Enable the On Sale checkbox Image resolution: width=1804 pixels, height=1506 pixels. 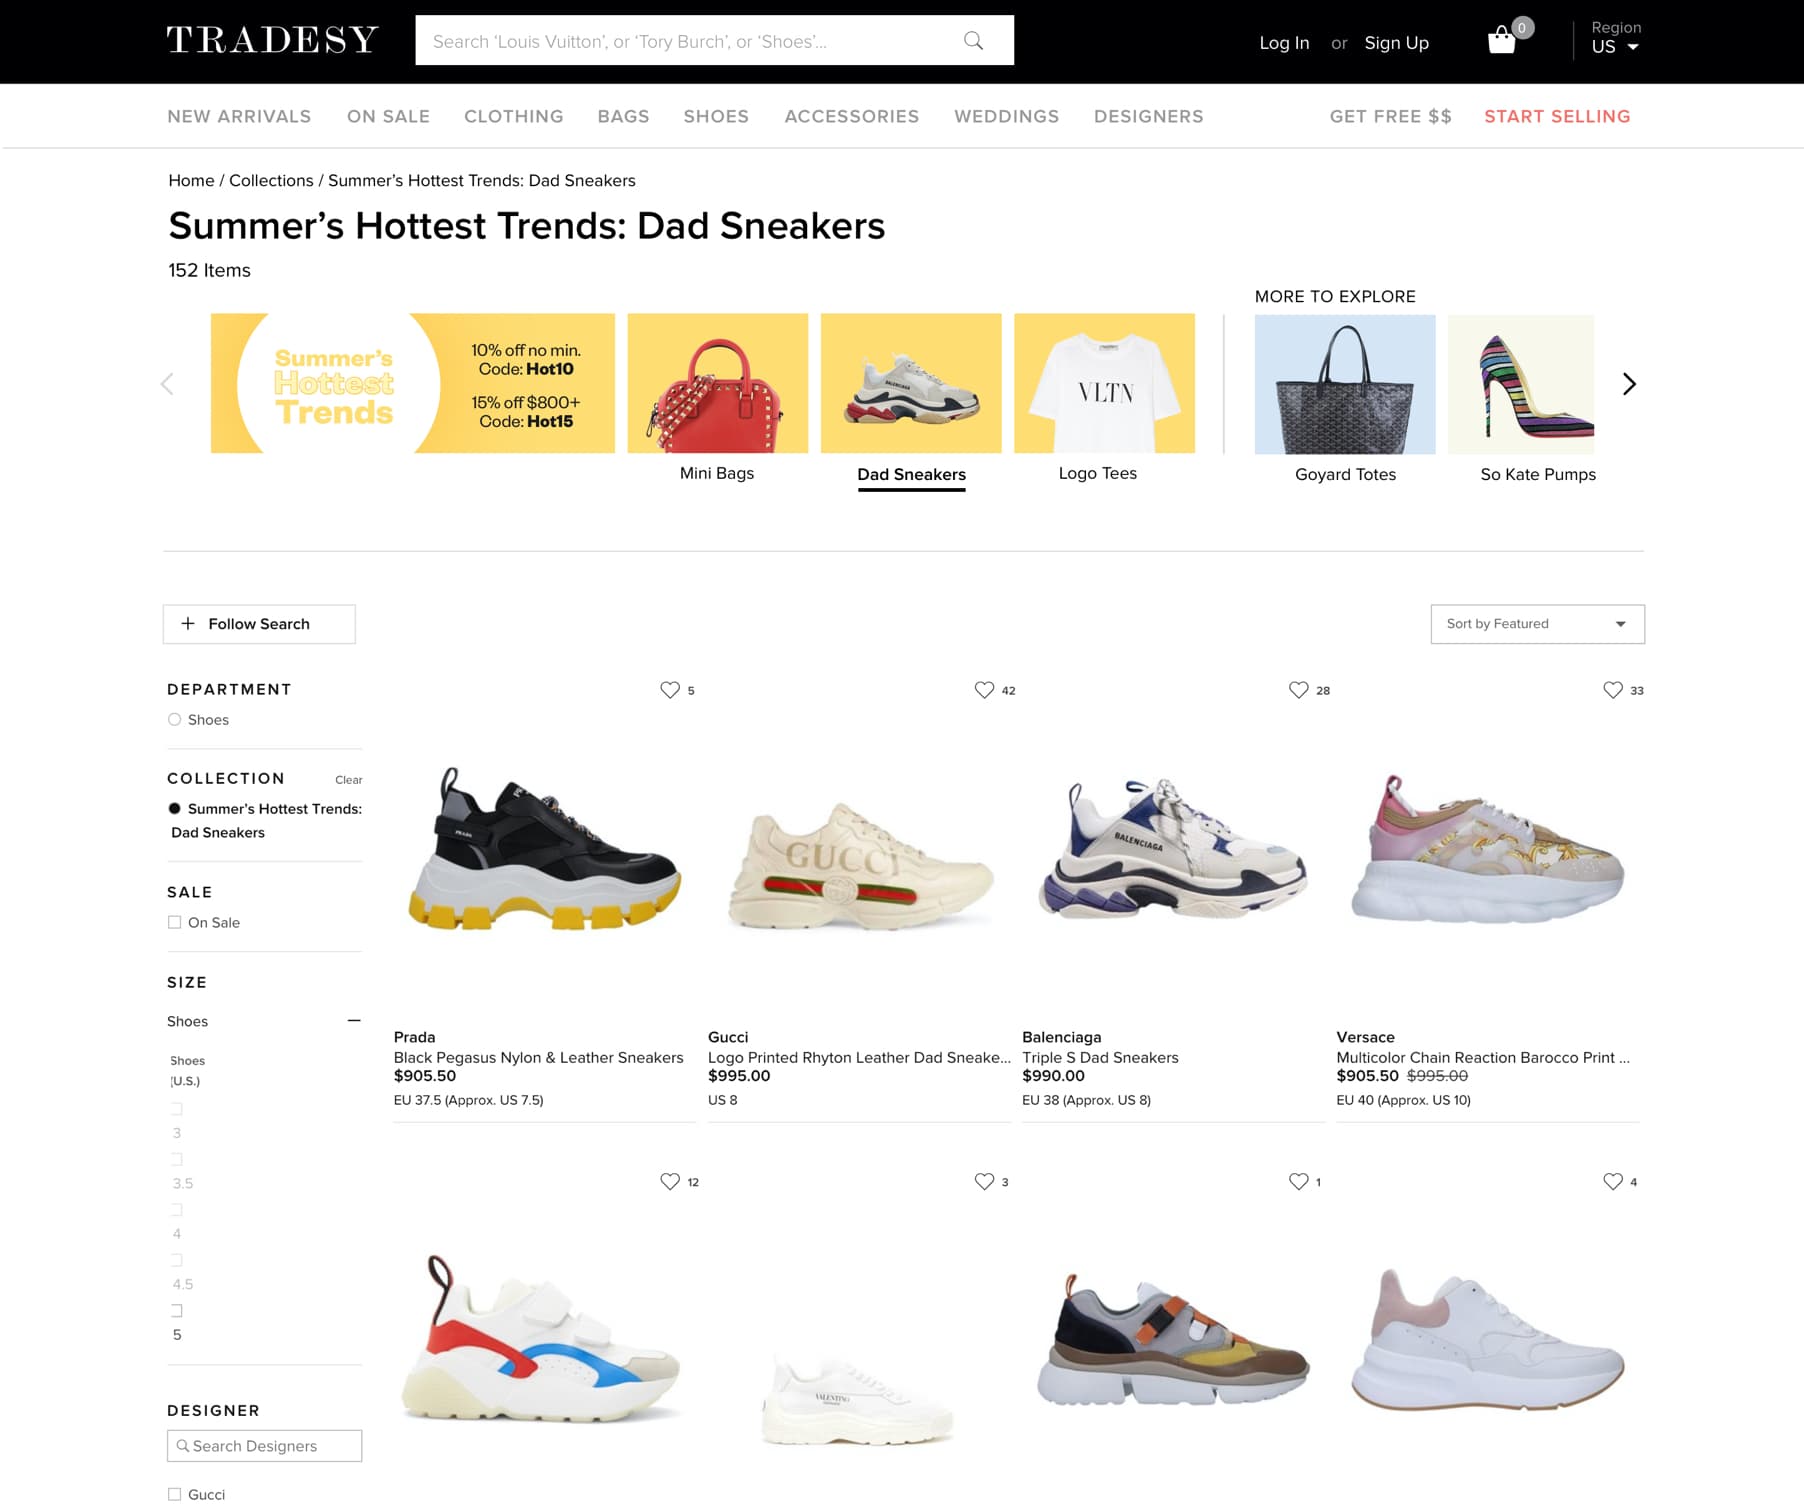coord(175,923)
